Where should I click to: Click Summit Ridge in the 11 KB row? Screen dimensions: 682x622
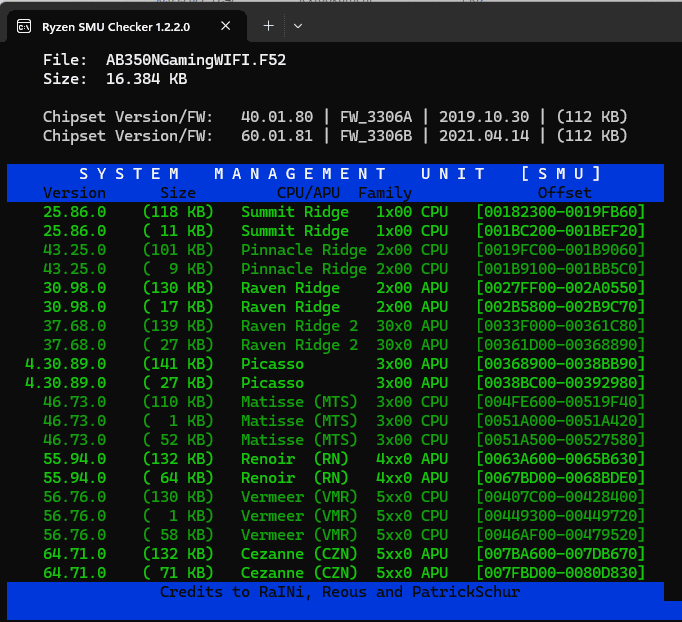295,231
